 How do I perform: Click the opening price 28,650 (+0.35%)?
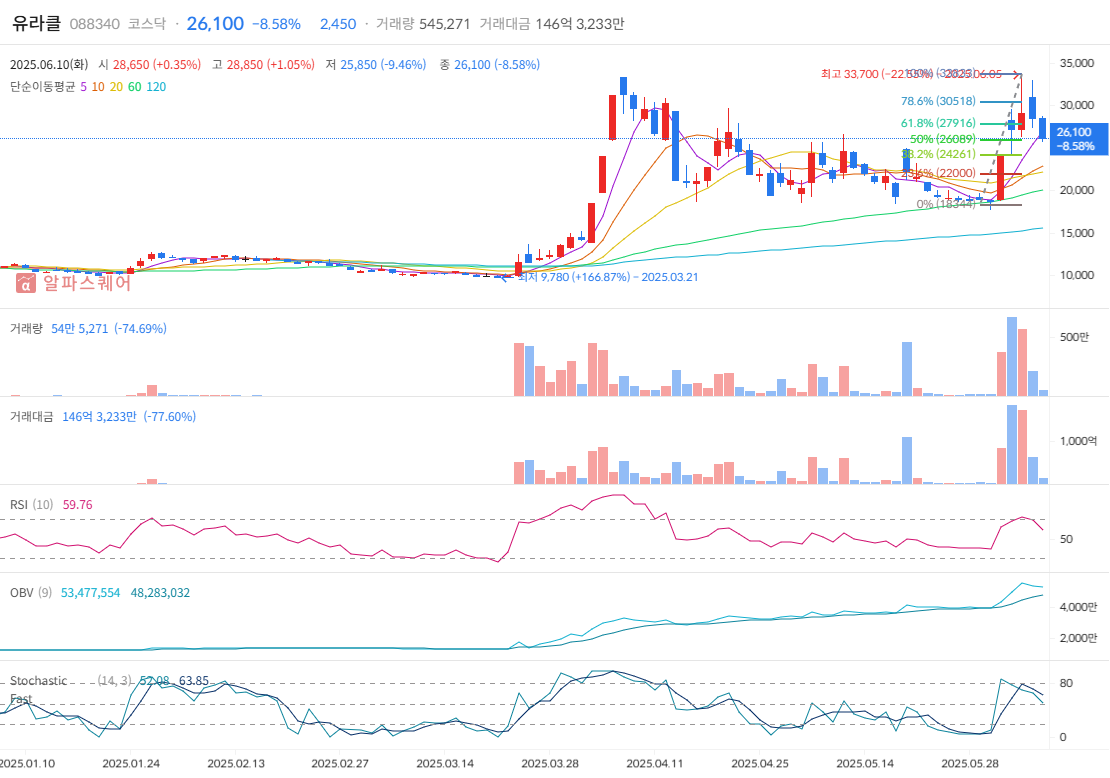click(x=157, y=64)
